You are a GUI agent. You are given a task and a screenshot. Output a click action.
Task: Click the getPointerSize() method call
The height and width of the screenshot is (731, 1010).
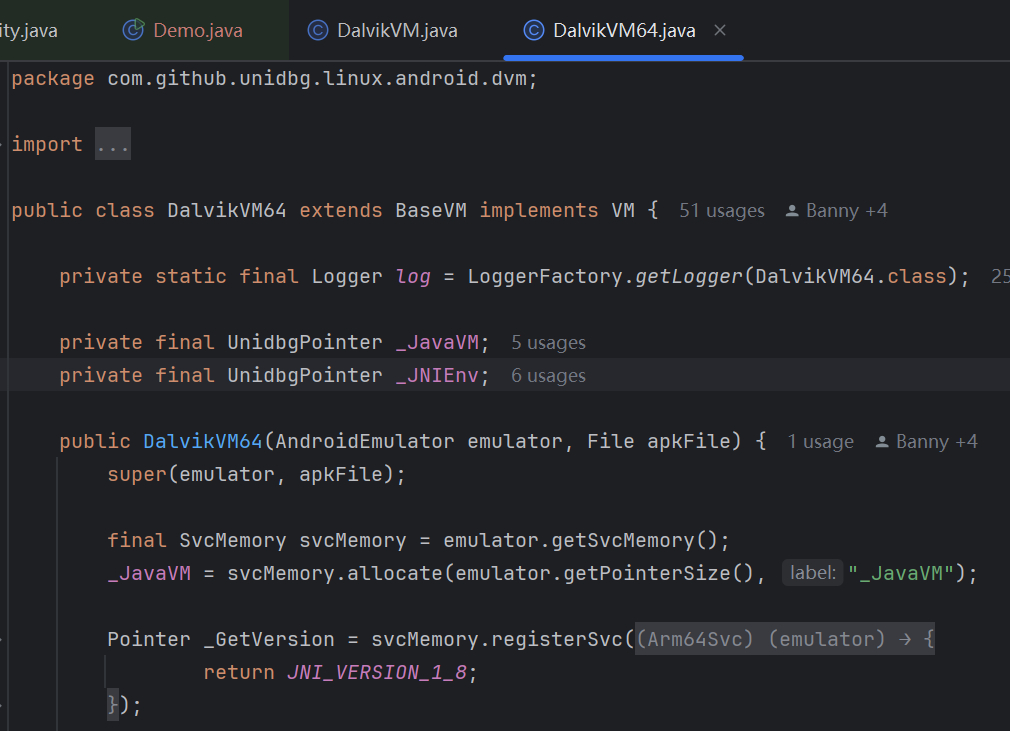[x=658, y=573]
